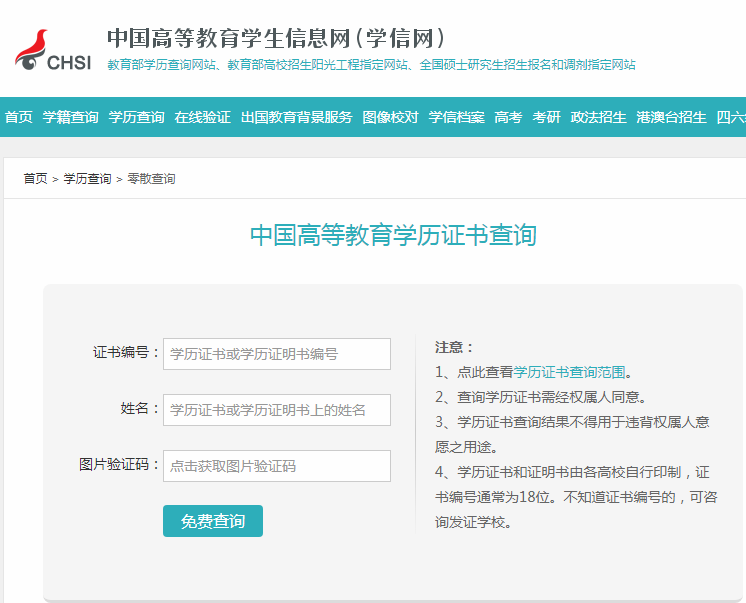Click the 姓名： label

[x=140, y=408]
